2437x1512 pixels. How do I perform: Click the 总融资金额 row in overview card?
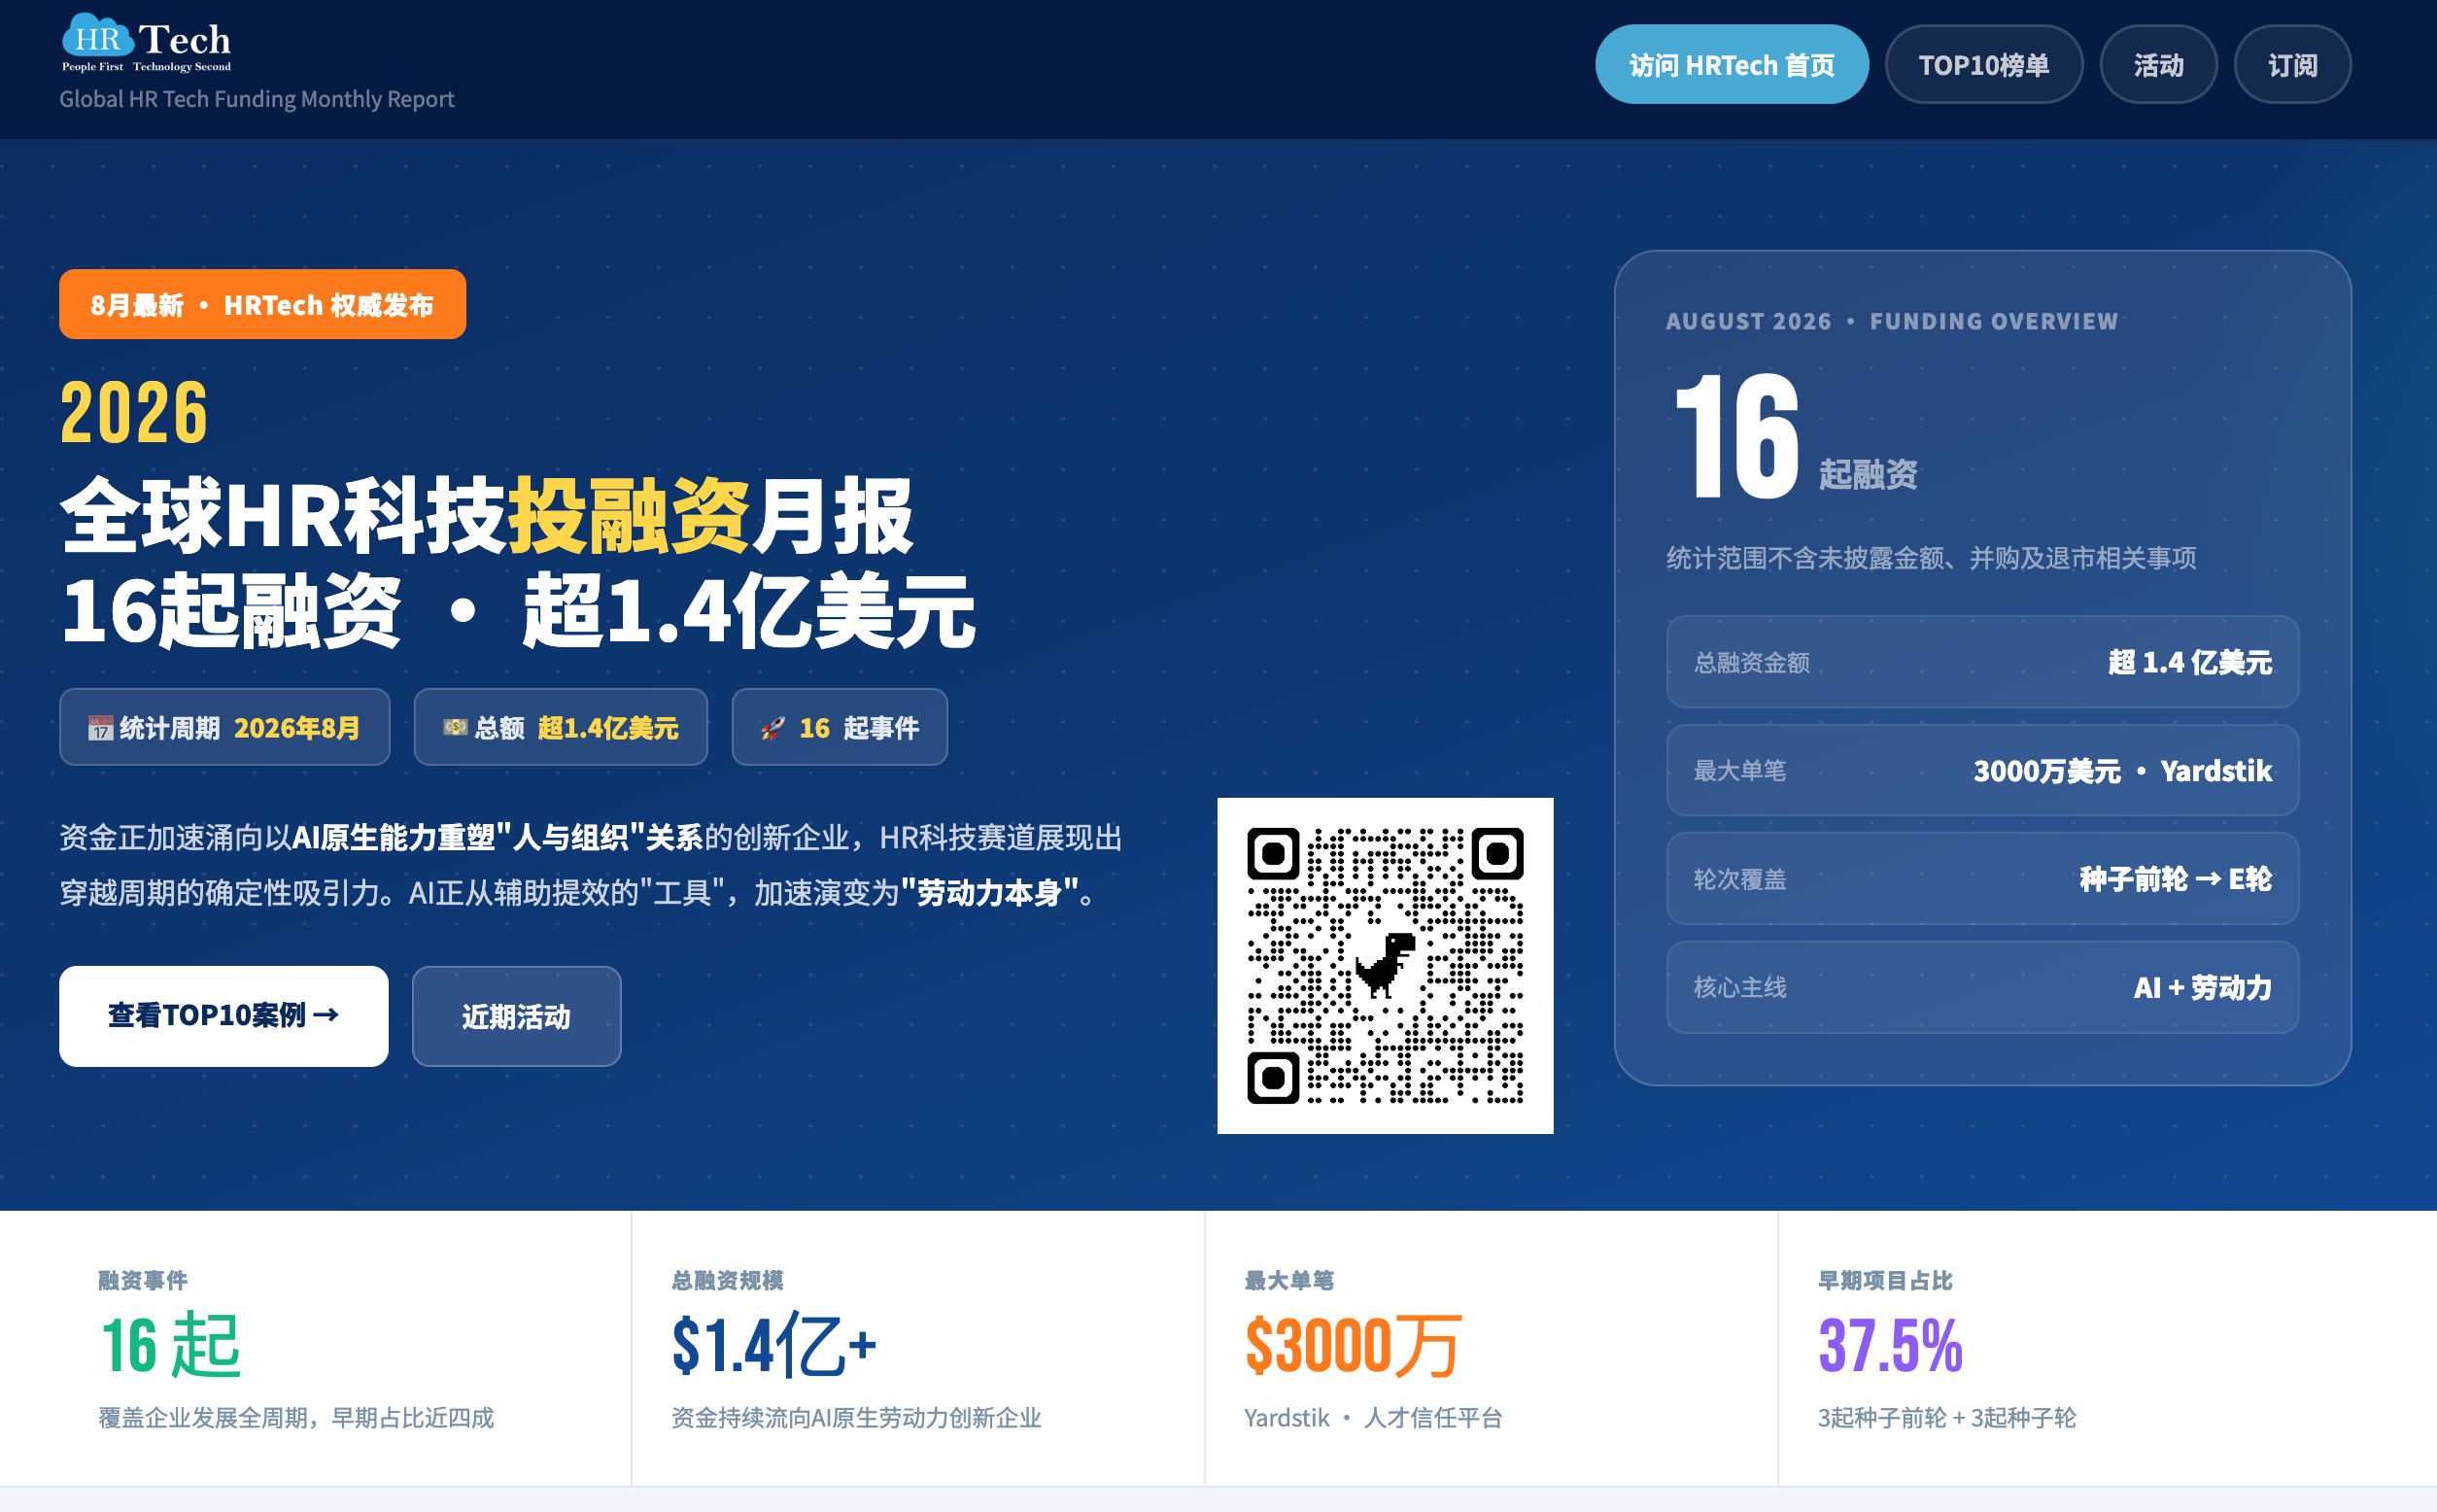pyautogui.click(x=1982, y=662)
